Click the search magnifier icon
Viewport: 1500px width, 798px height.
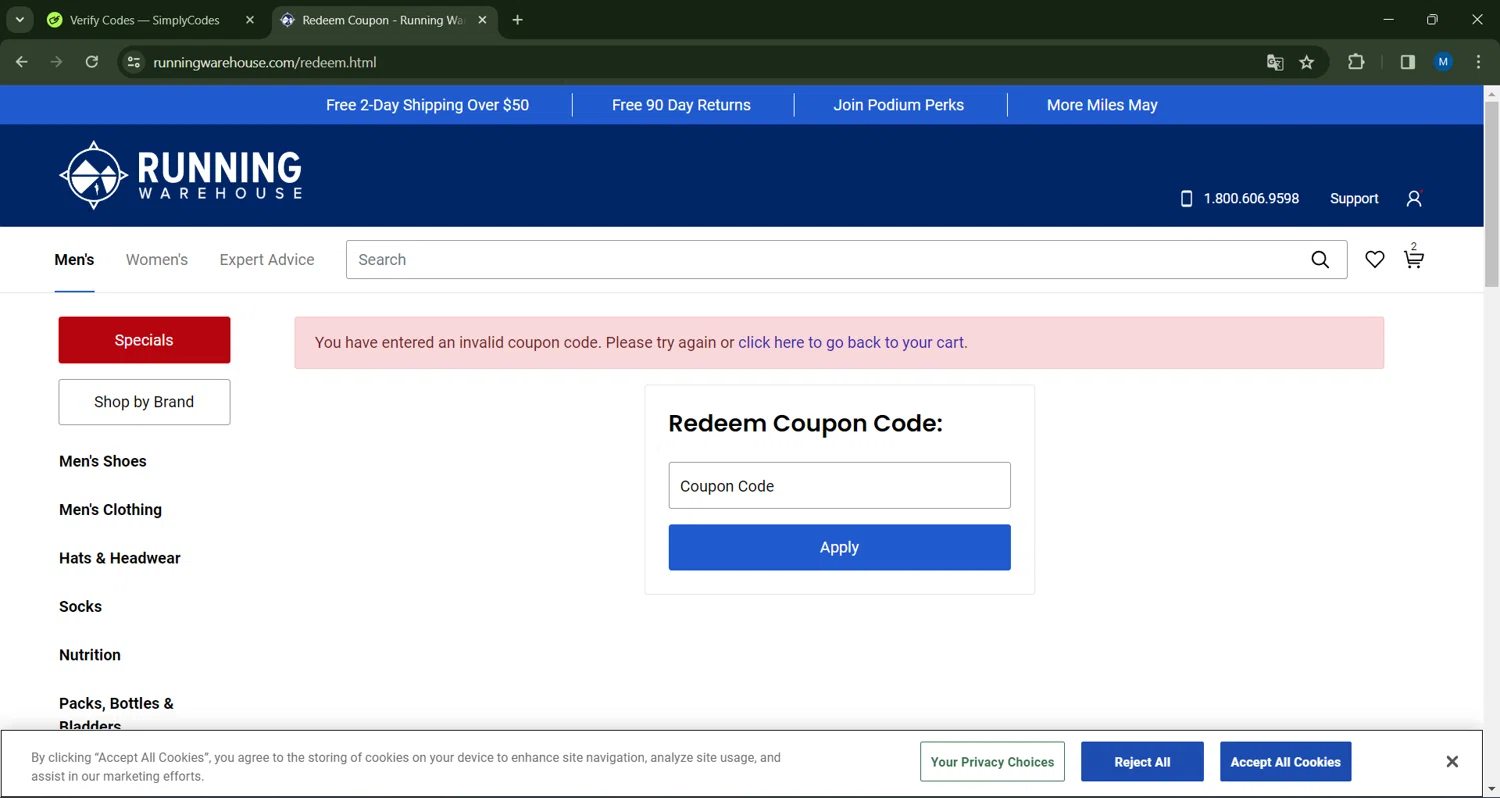(x=1320, y=260)
